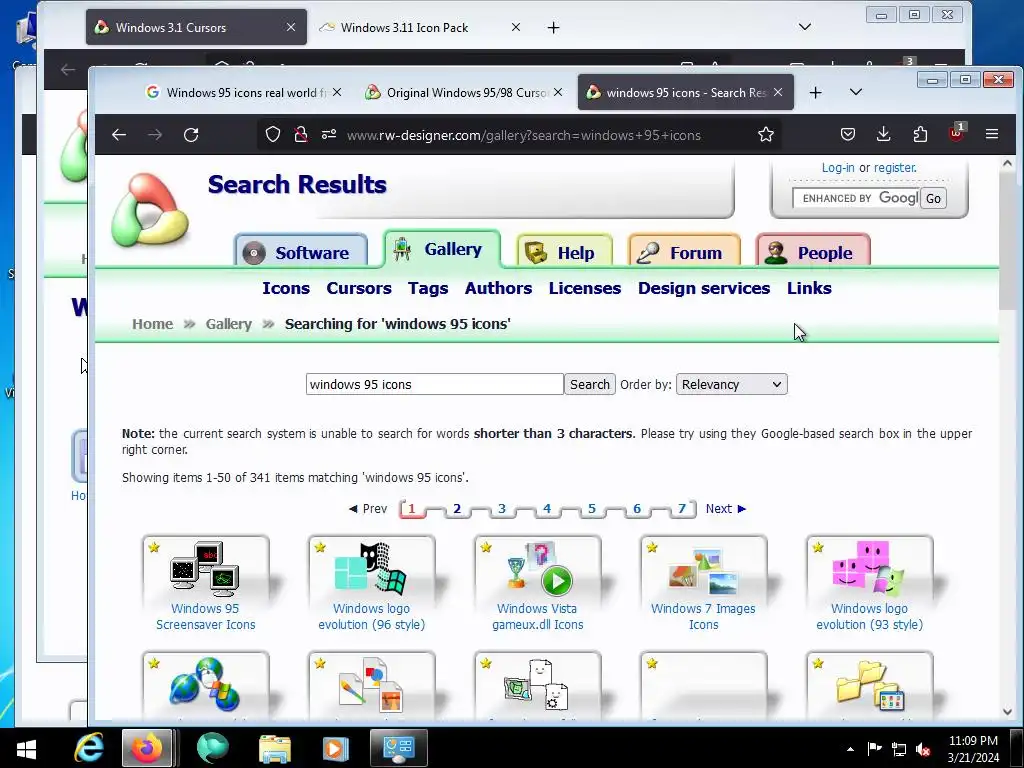Open uBlock Origin extension icon
Image resolution: width=1024 pixels, height=768 pixels.
956,133
